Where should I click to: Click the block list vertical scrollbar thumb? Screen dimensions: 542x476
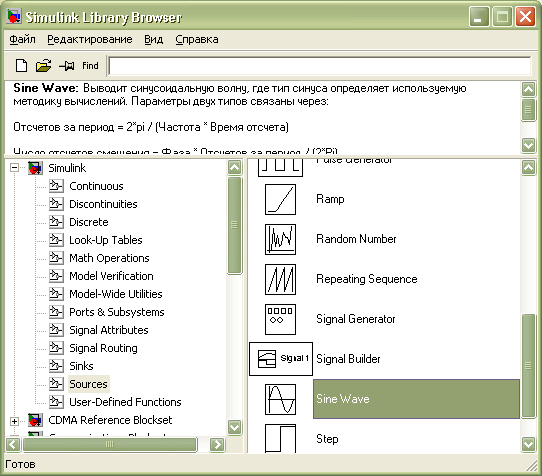[529, 366]
